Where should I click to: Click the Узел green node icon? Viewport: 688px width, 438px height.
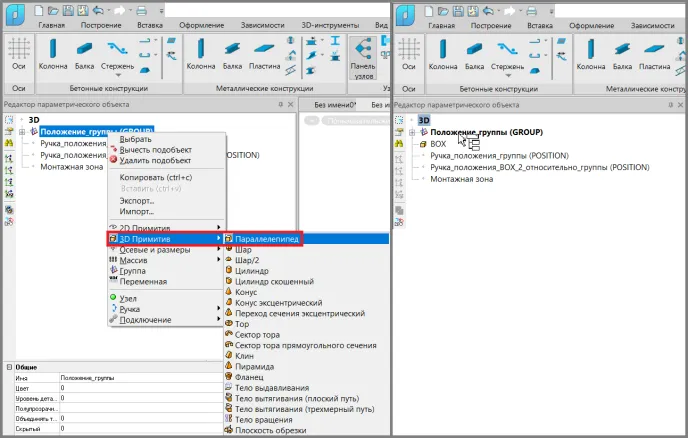(113, 298)
